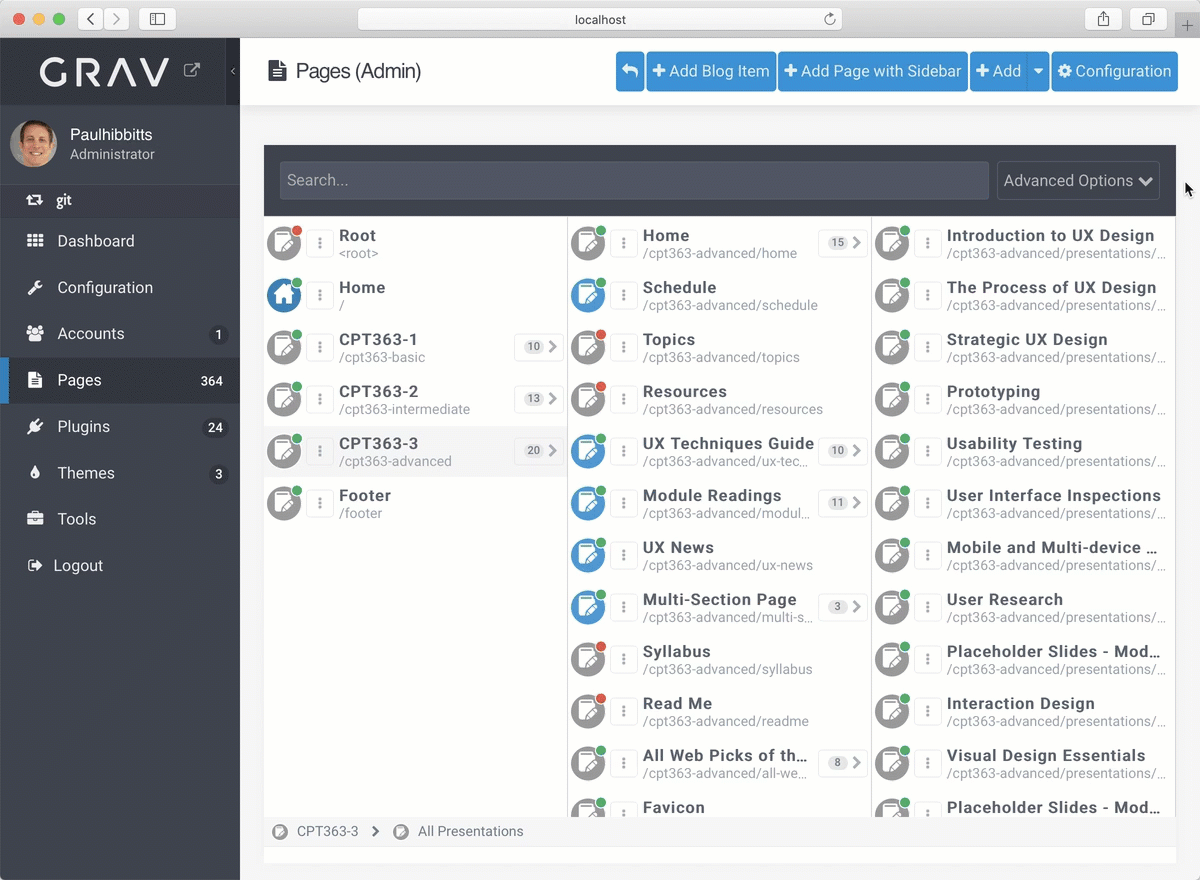Select 'Strategic UX Design' page title
The width and height of the screenshot is (1200, 880).
tap(1027, 340)
